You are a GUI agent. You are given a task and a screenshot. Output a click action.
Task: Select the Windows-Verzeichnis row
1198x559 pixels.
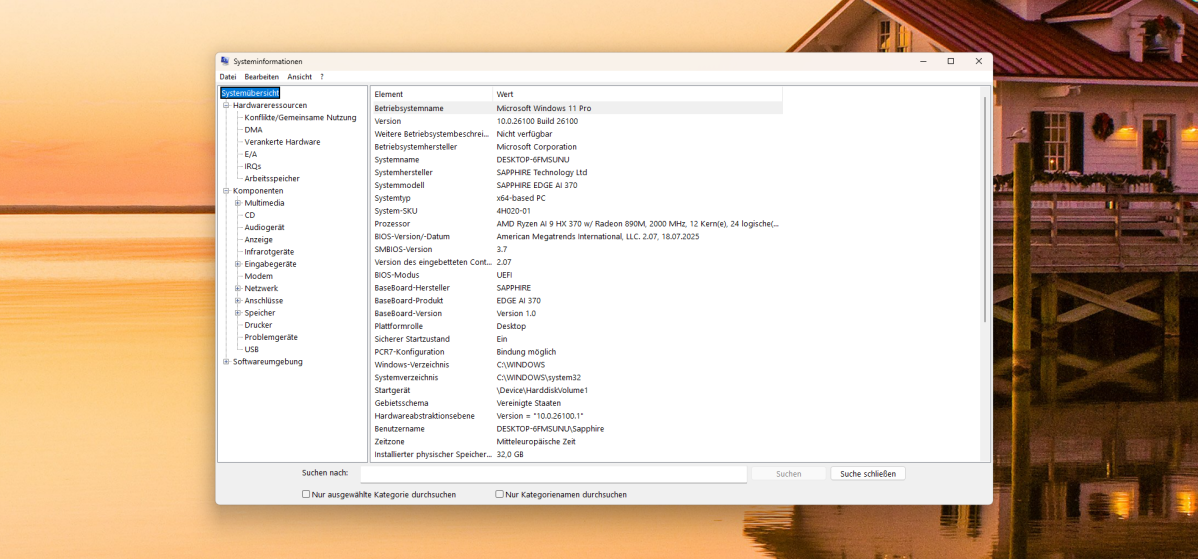point(577,365)
